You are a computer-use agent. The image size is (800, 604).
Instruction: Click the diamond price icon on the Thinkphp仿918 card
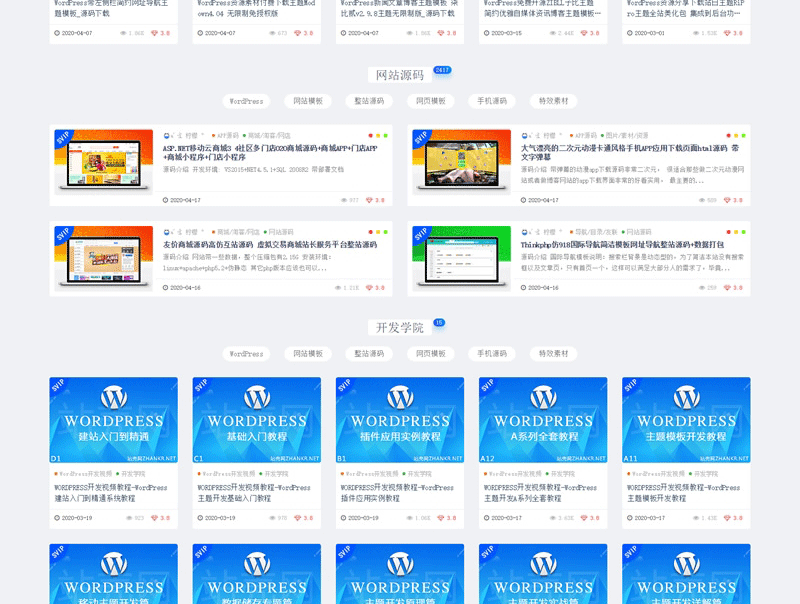(x=727, y=288)
